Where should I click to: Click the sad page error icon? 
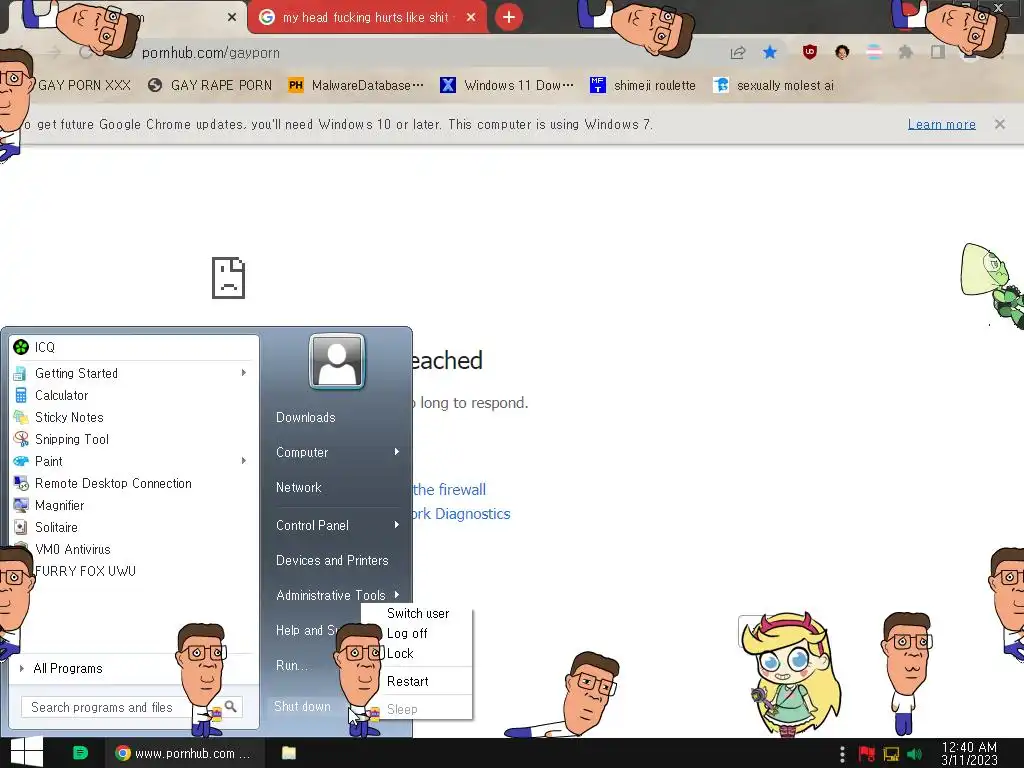point(229,278)
